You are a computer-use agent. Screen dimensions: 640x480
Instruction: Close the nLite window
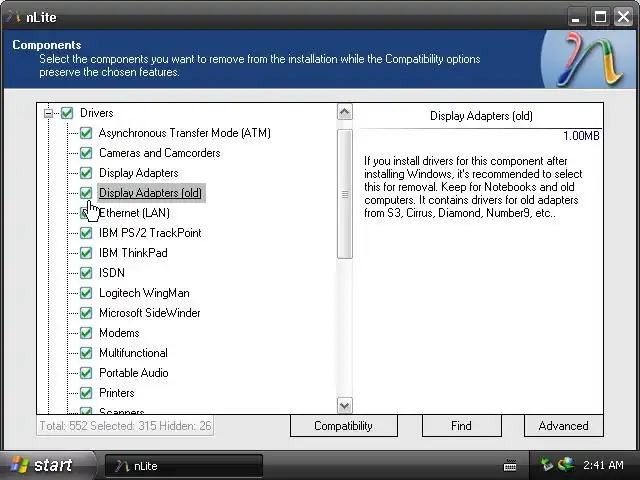coord(623,17)
